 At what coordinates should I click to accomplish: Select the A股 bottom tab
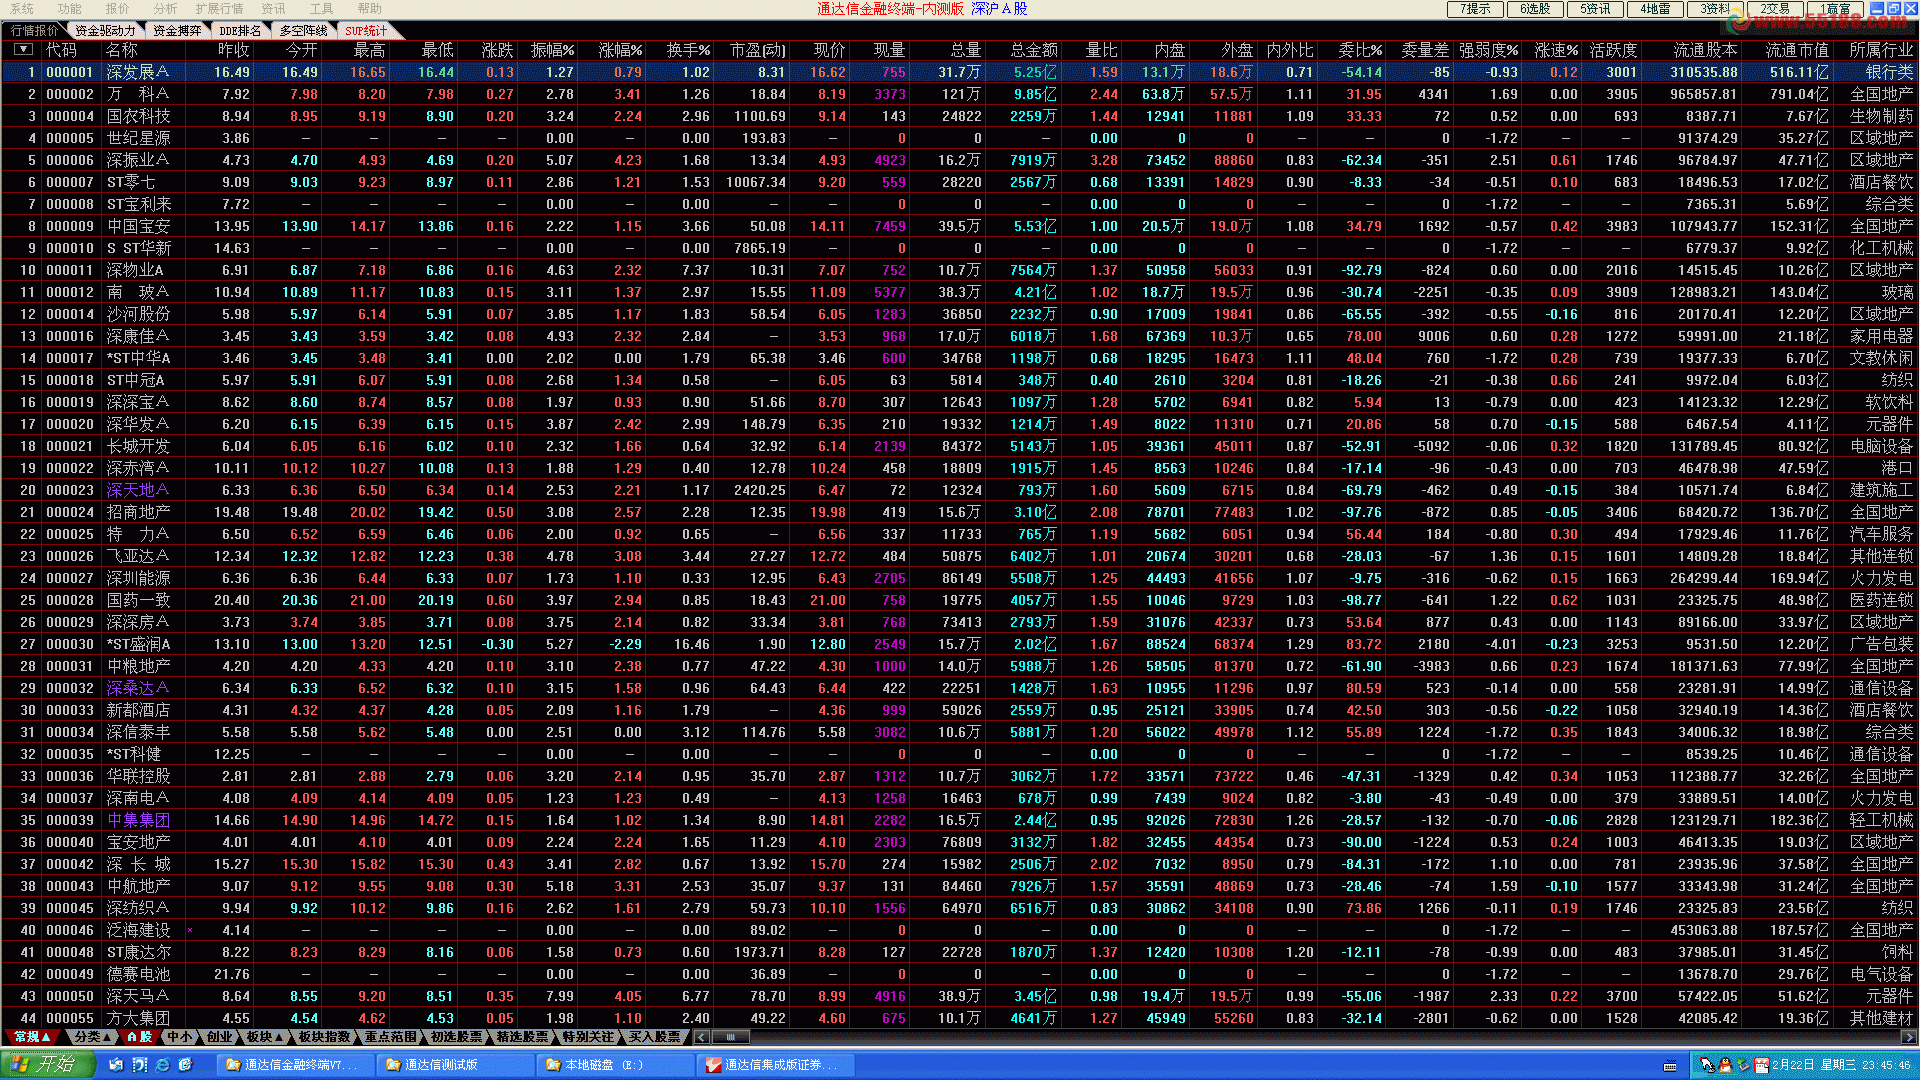click(x=140, y=1037)
